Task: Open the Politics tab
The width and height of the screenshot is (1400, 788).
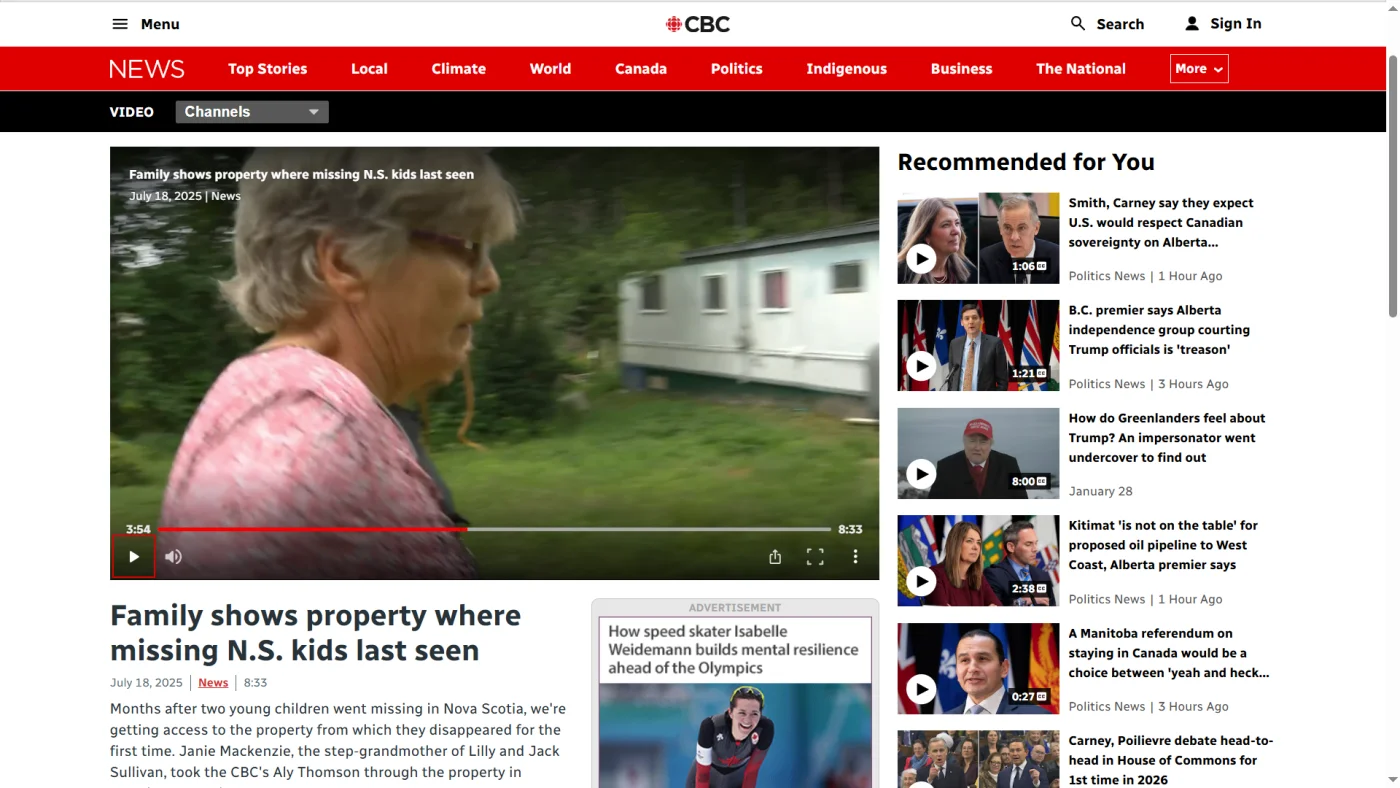Action: 737,69
